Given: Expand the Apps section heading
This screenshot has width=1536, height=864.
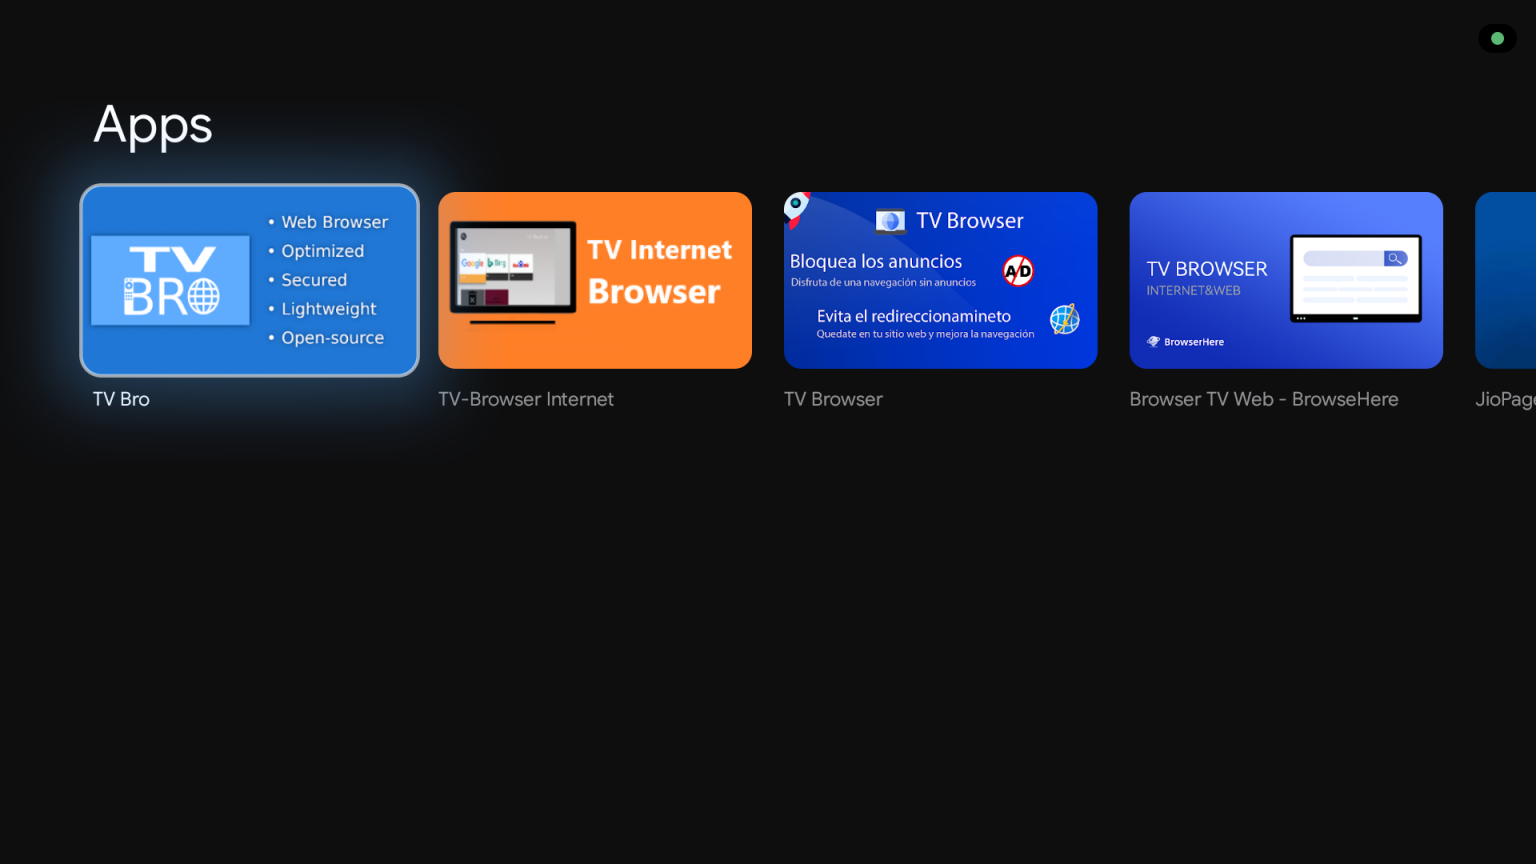Looking at the screenshot, I should tap(152, 124).
